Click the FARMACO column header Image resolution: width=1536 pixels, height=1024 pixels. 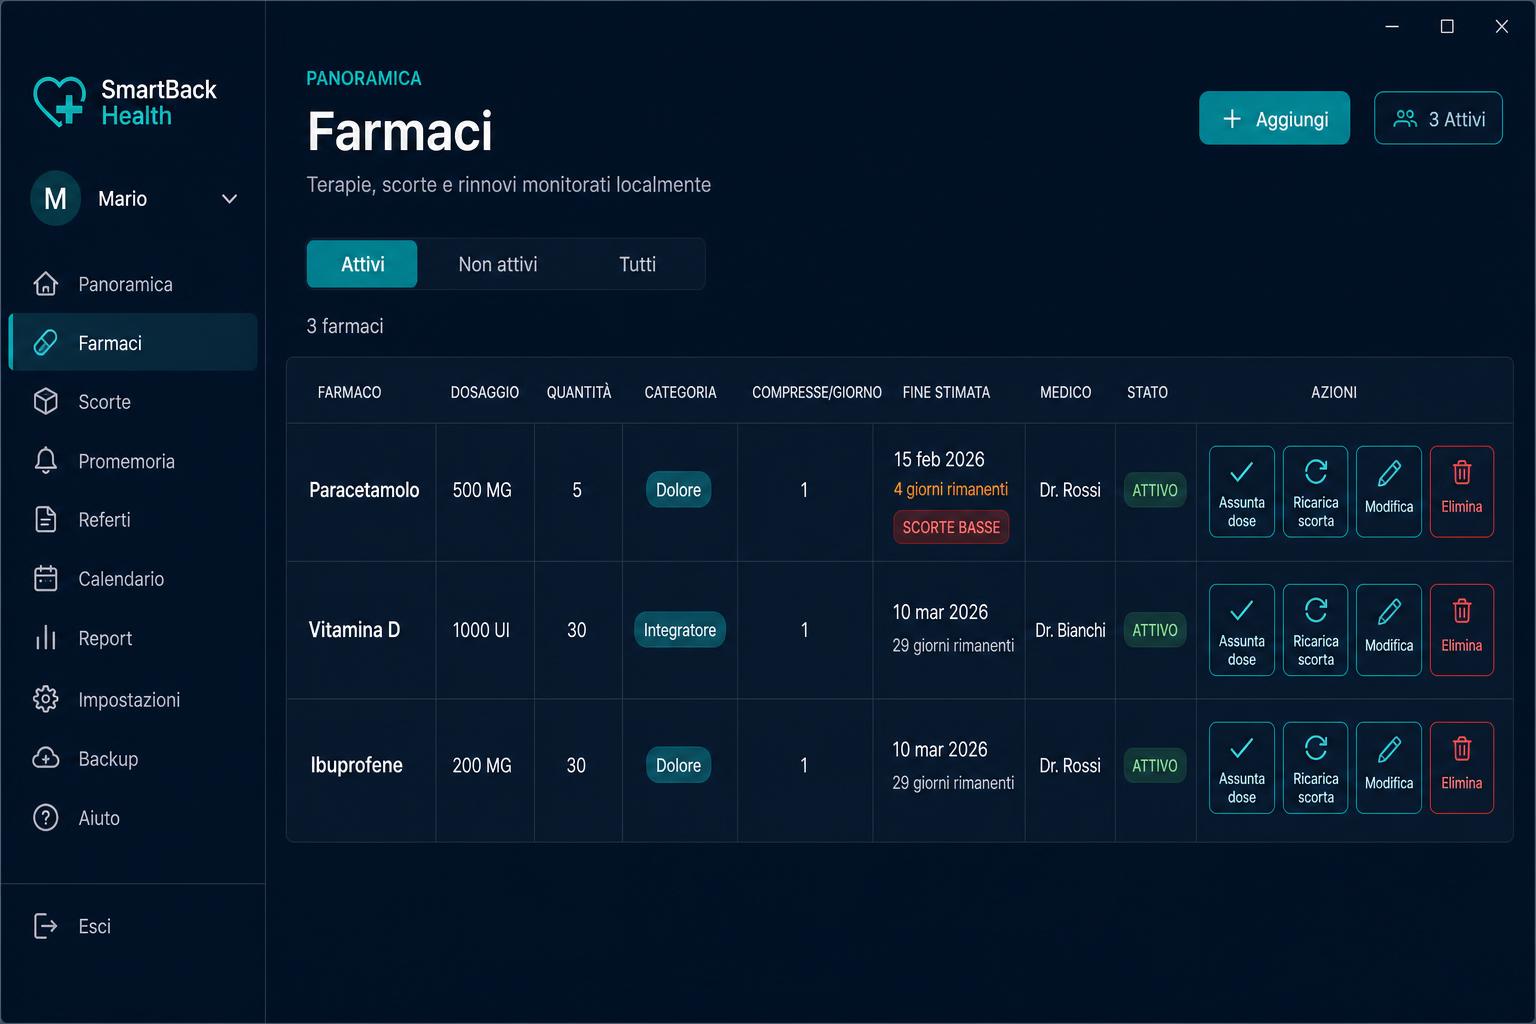(349, 392)
